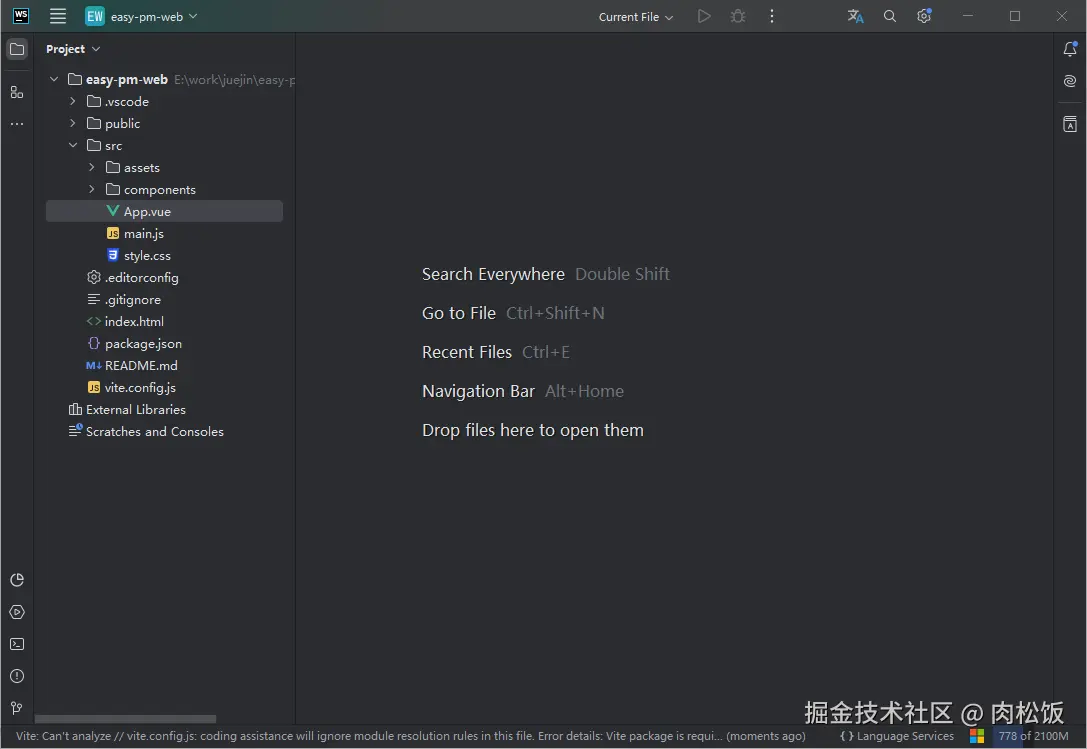Open More Actions vertical dots menu

pyautogui.click(x=772, y=16)
